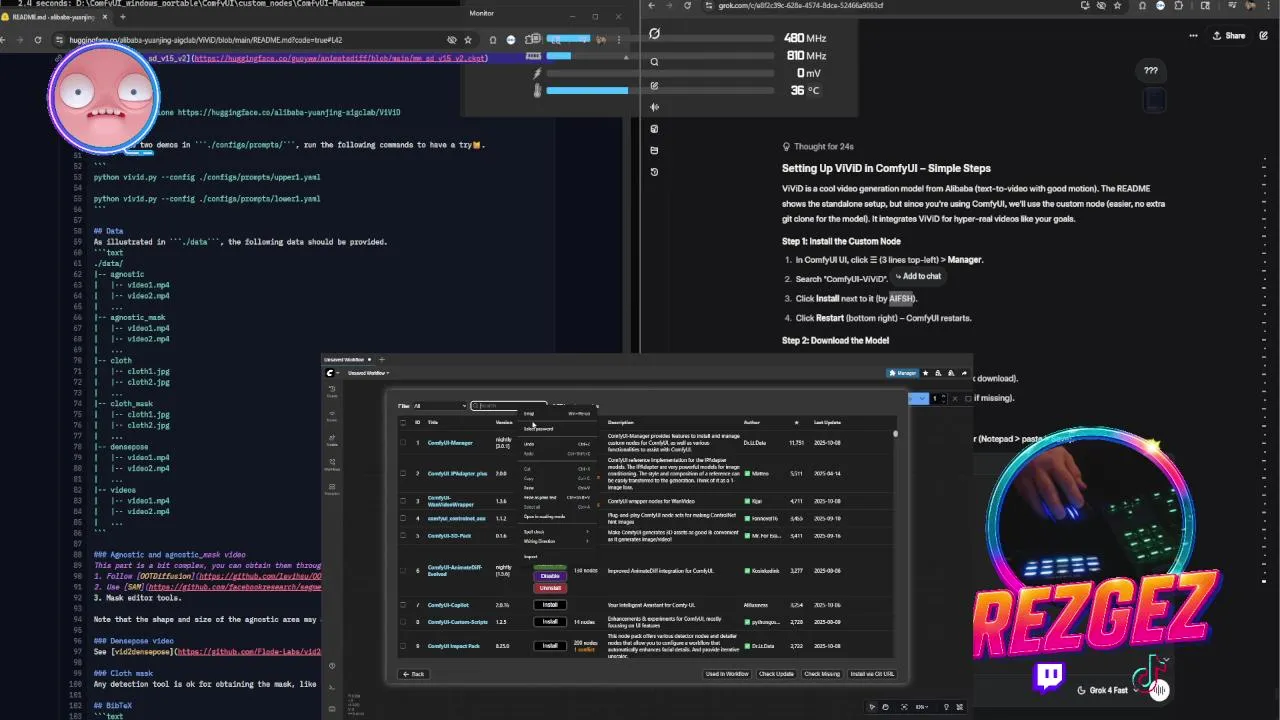
Task: Reload the HuggingFace README page
Action: (38, 40)
